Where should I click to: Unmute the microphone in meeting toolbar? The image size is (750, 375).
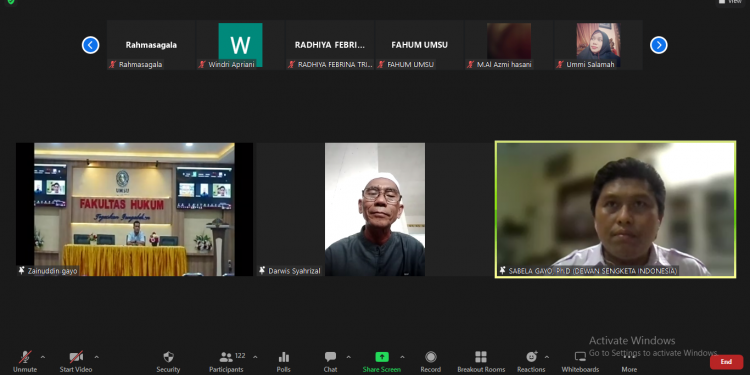[x=25, y=362]
